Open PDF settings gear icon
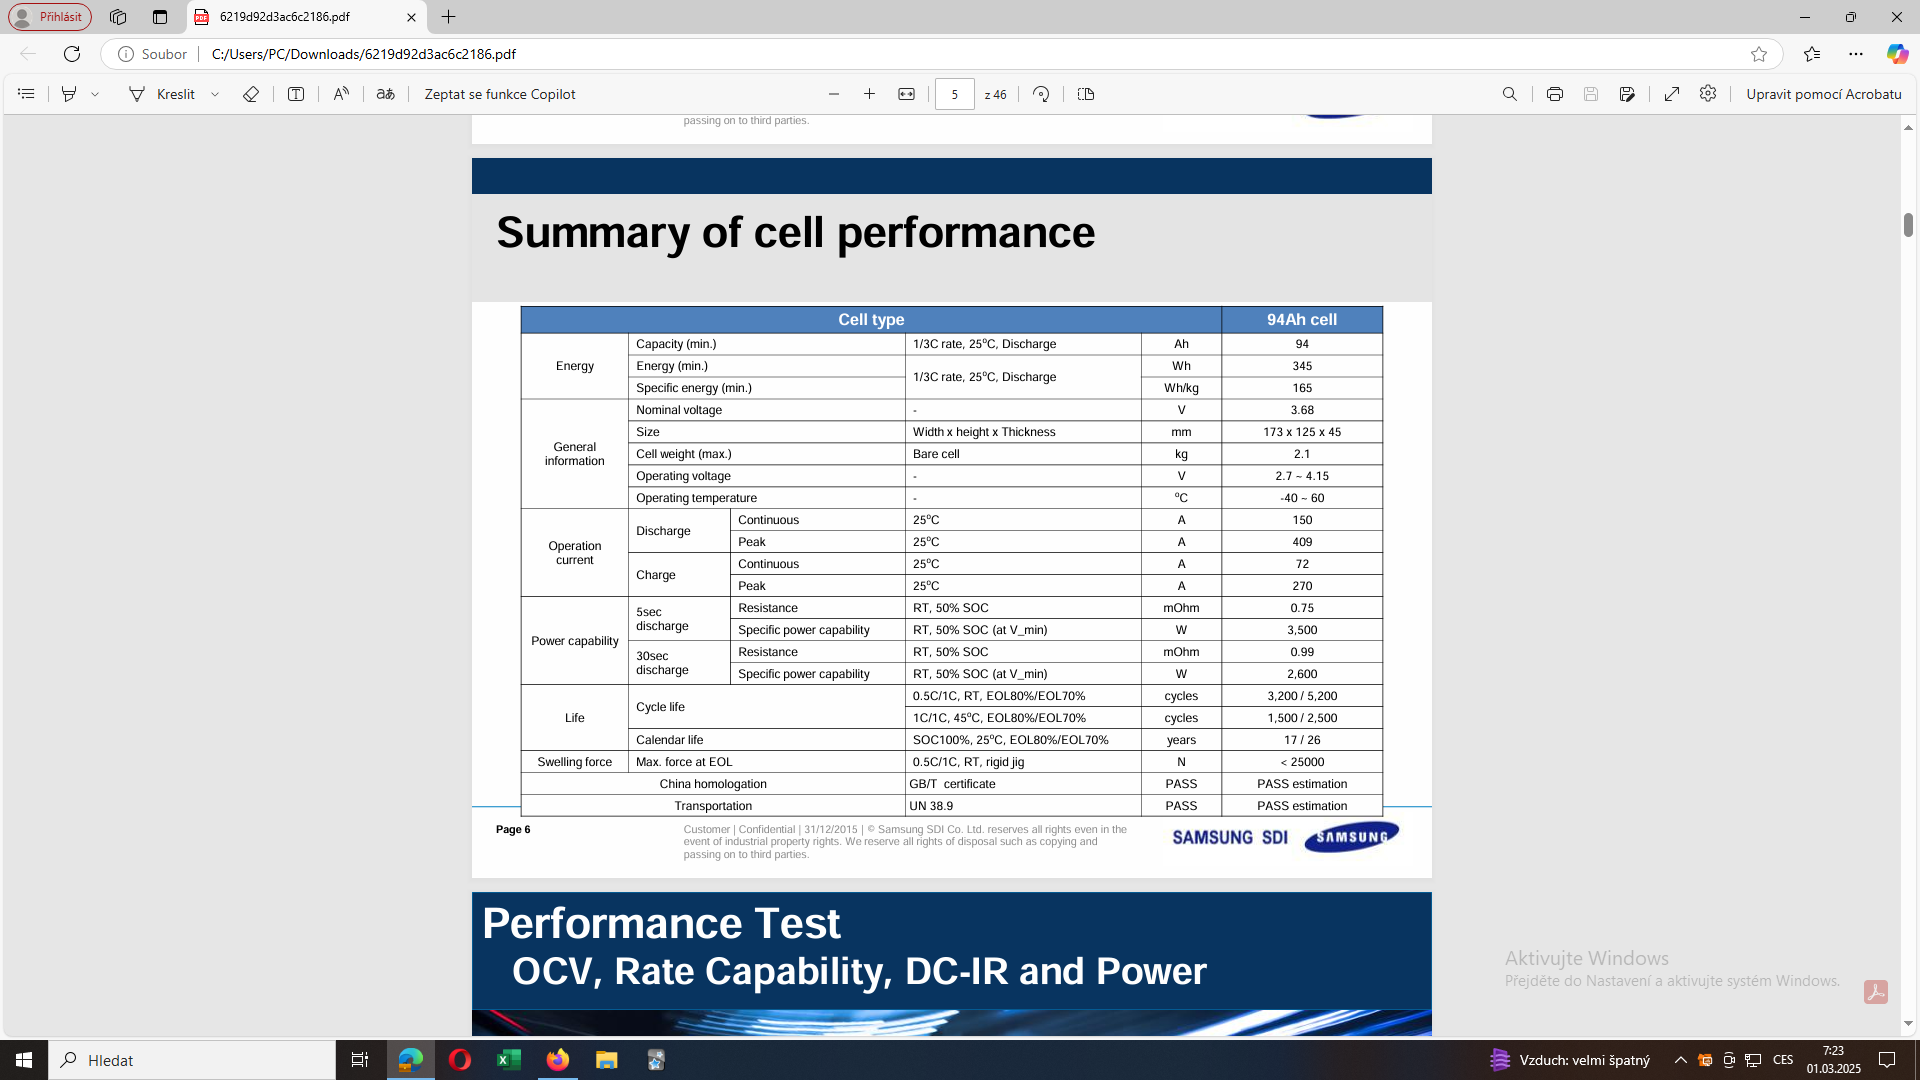1920x1080 pixels. pyautogui.click(x=1708, y=94)
